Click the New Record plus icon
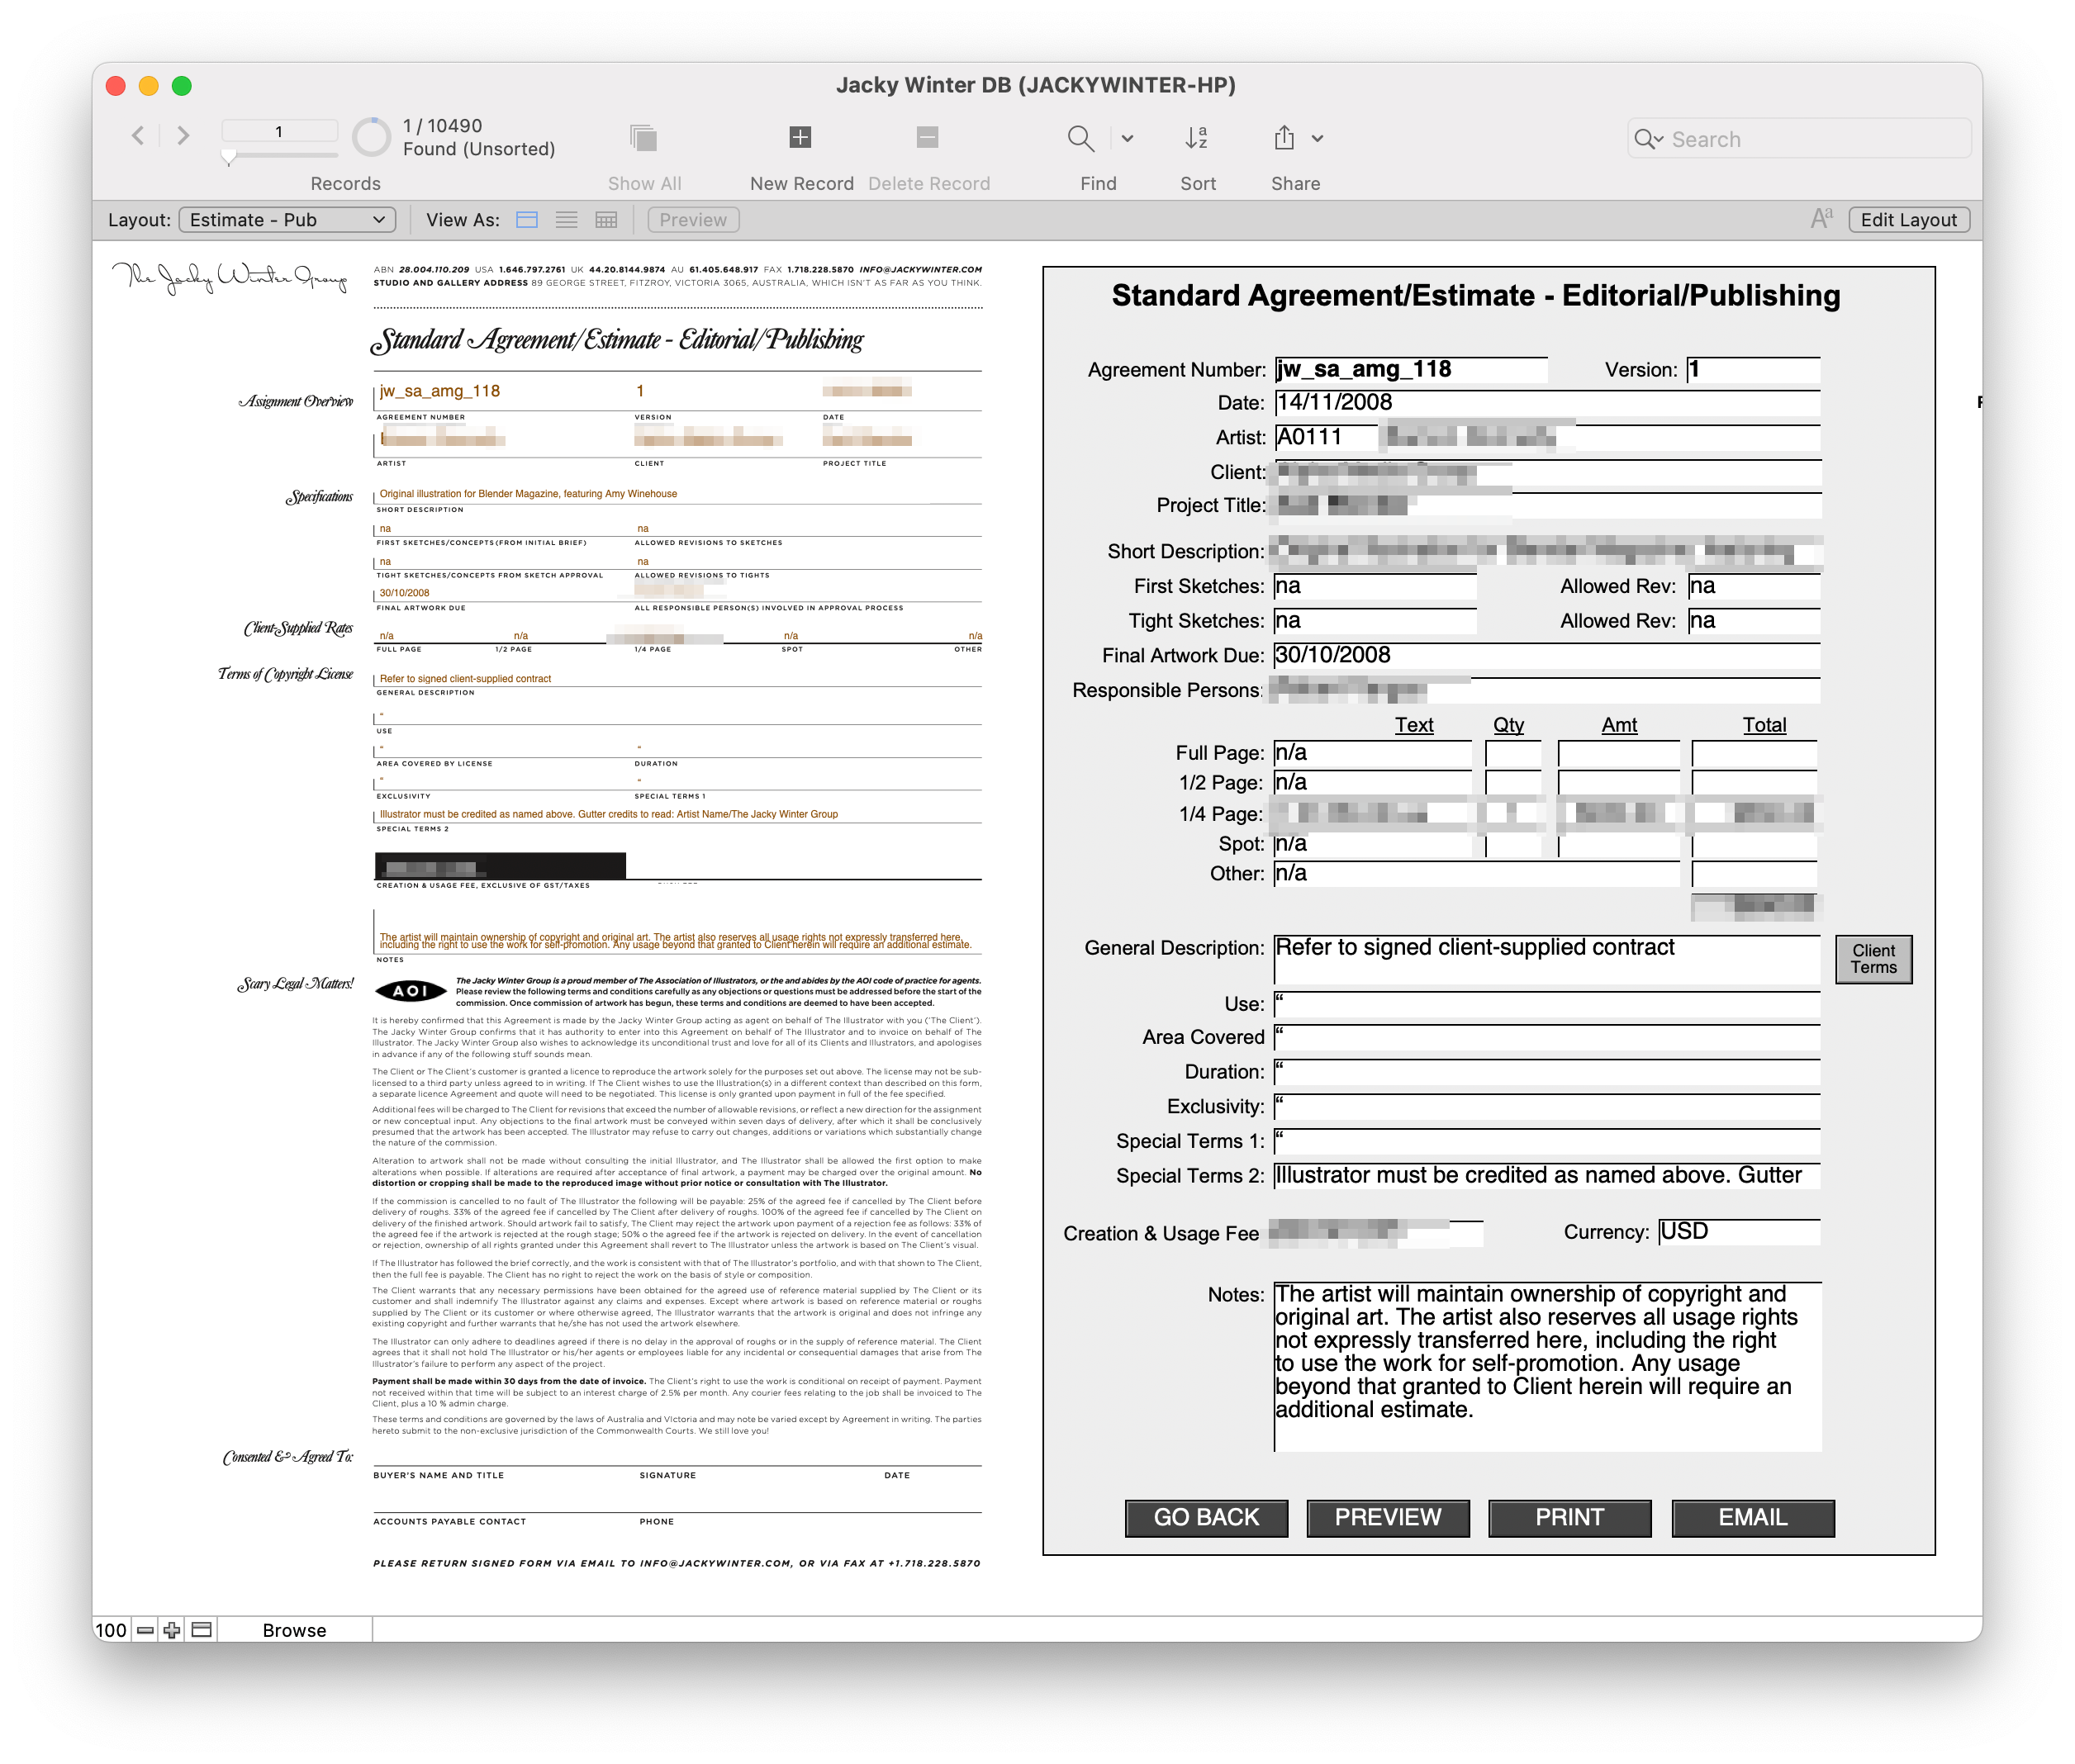The height and width of the screenshot is (1764, 2075). tap(800, 137)
